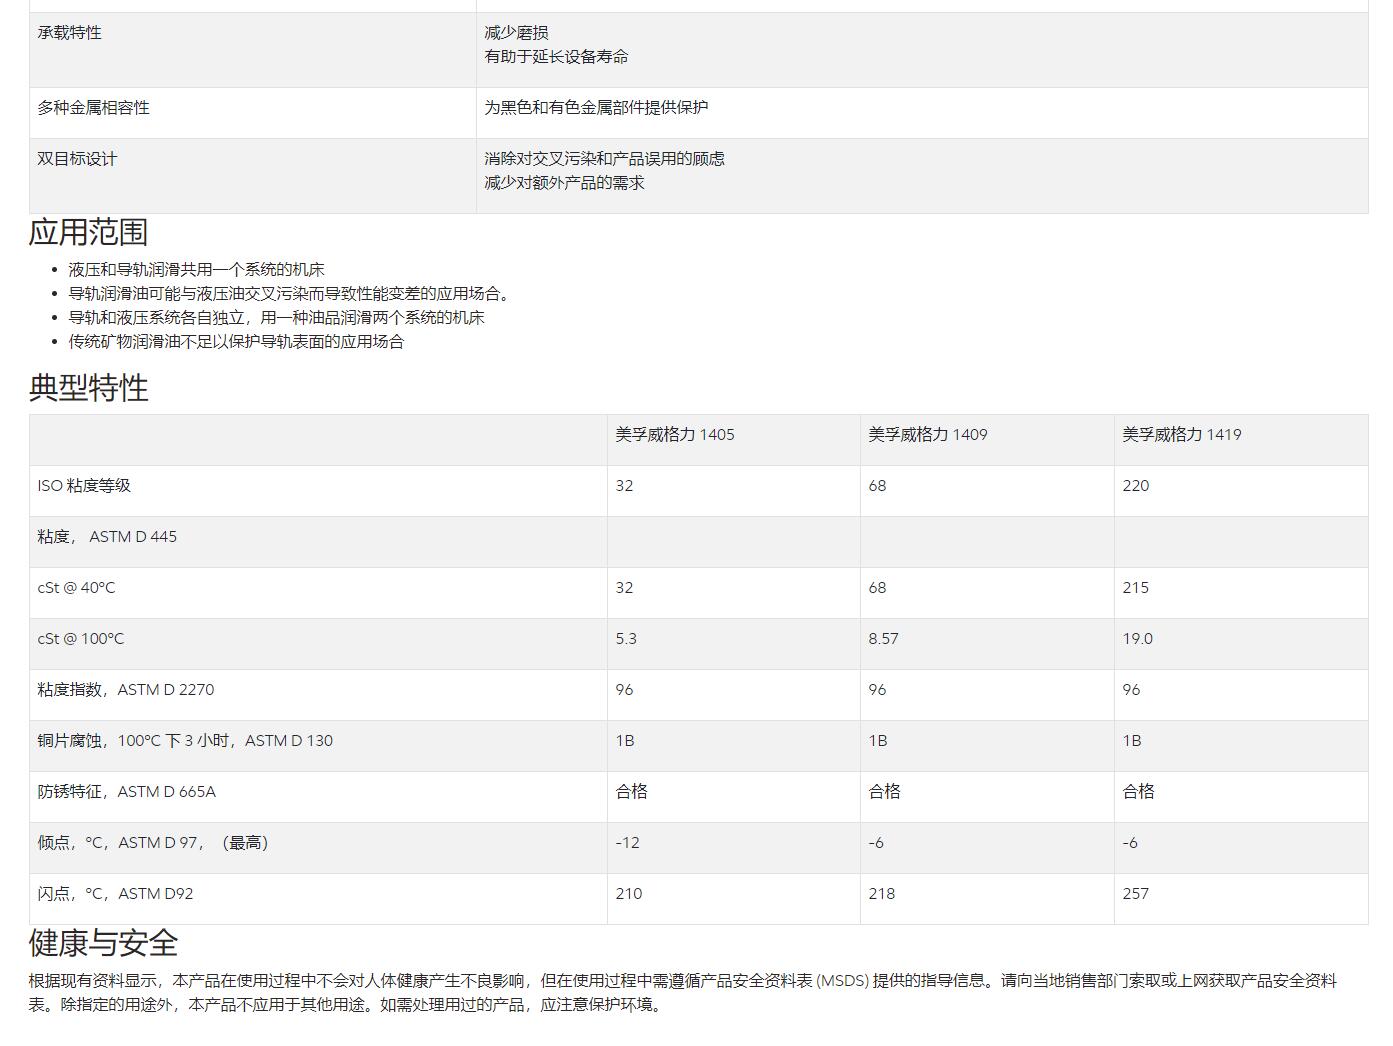Select the cSt @ 100°C value 5.3
The width and height of the screenshot is (1393, 1046).
point(626,638)
